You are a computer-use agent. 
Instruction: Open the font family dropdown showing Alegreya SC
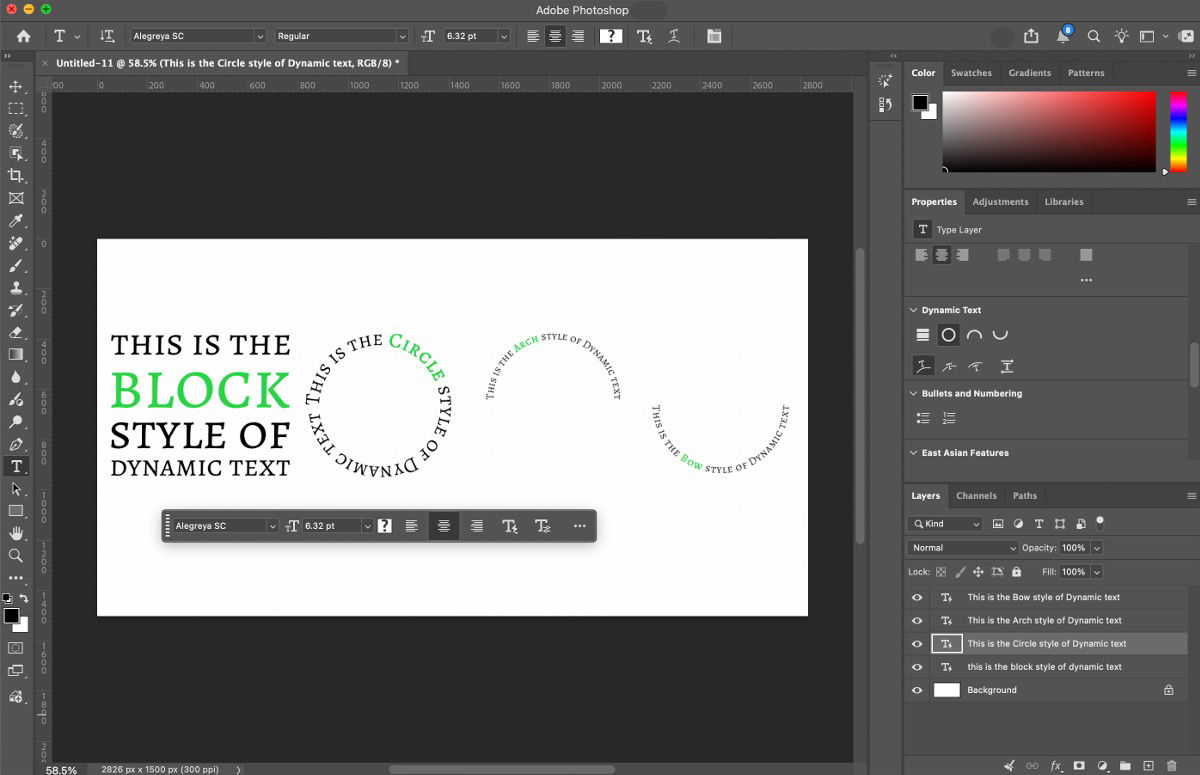pyautogui.click(x=196, y=36)
